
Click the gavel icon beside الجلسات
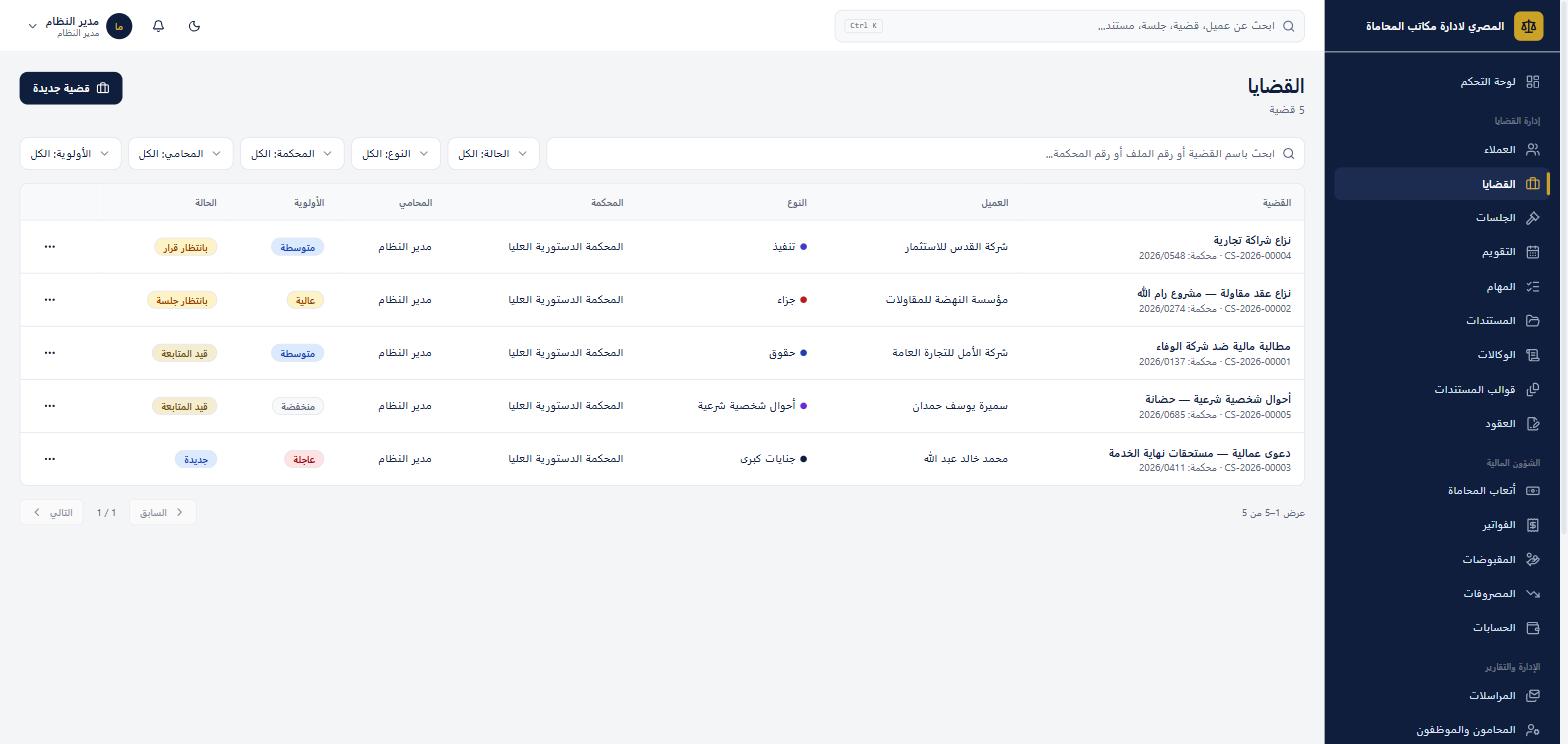[x=1532, y=218]
